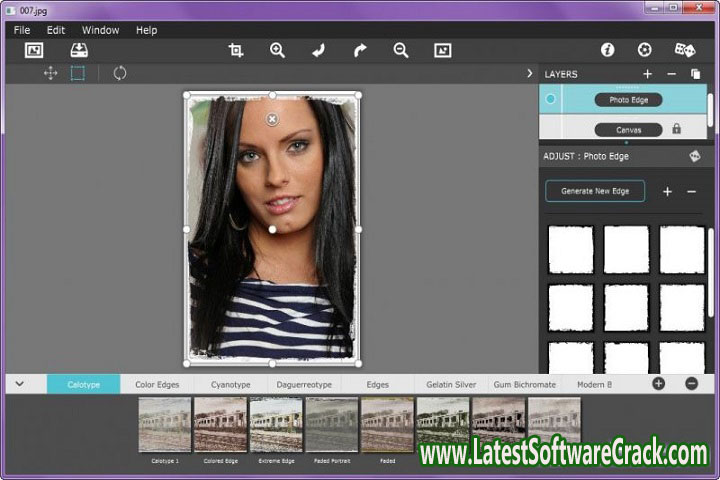Choose middle edge shape in second row

click(626, 308)
